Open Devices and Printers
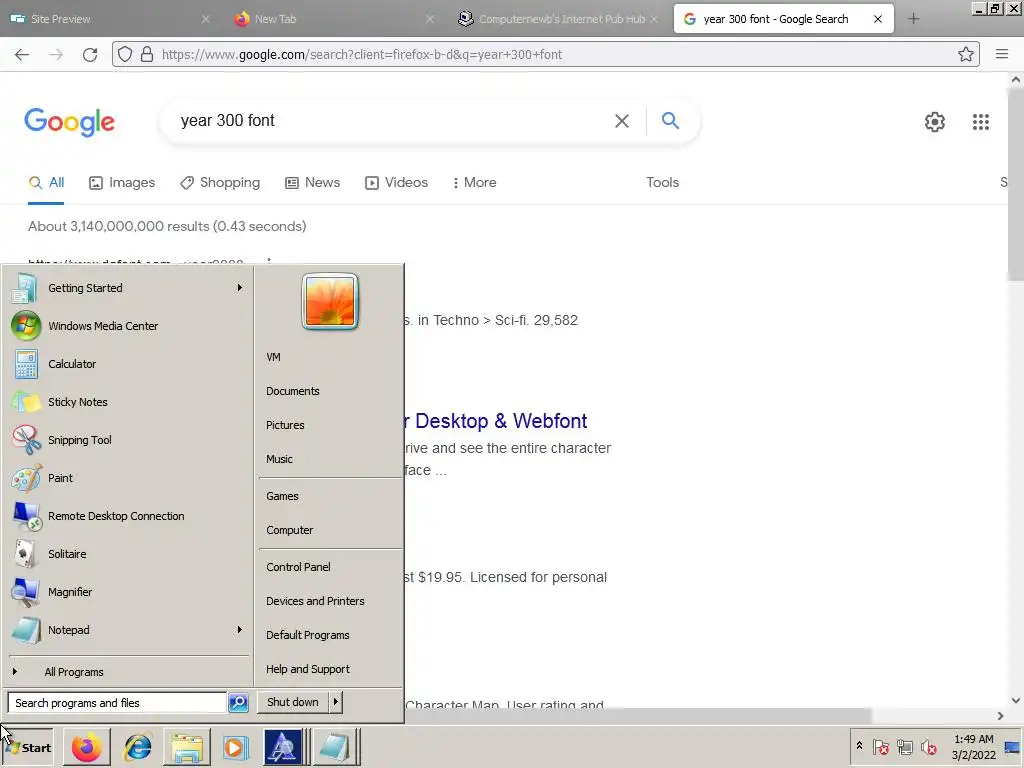The height and width of the screenshot is (768, 1024). (315, 601)
